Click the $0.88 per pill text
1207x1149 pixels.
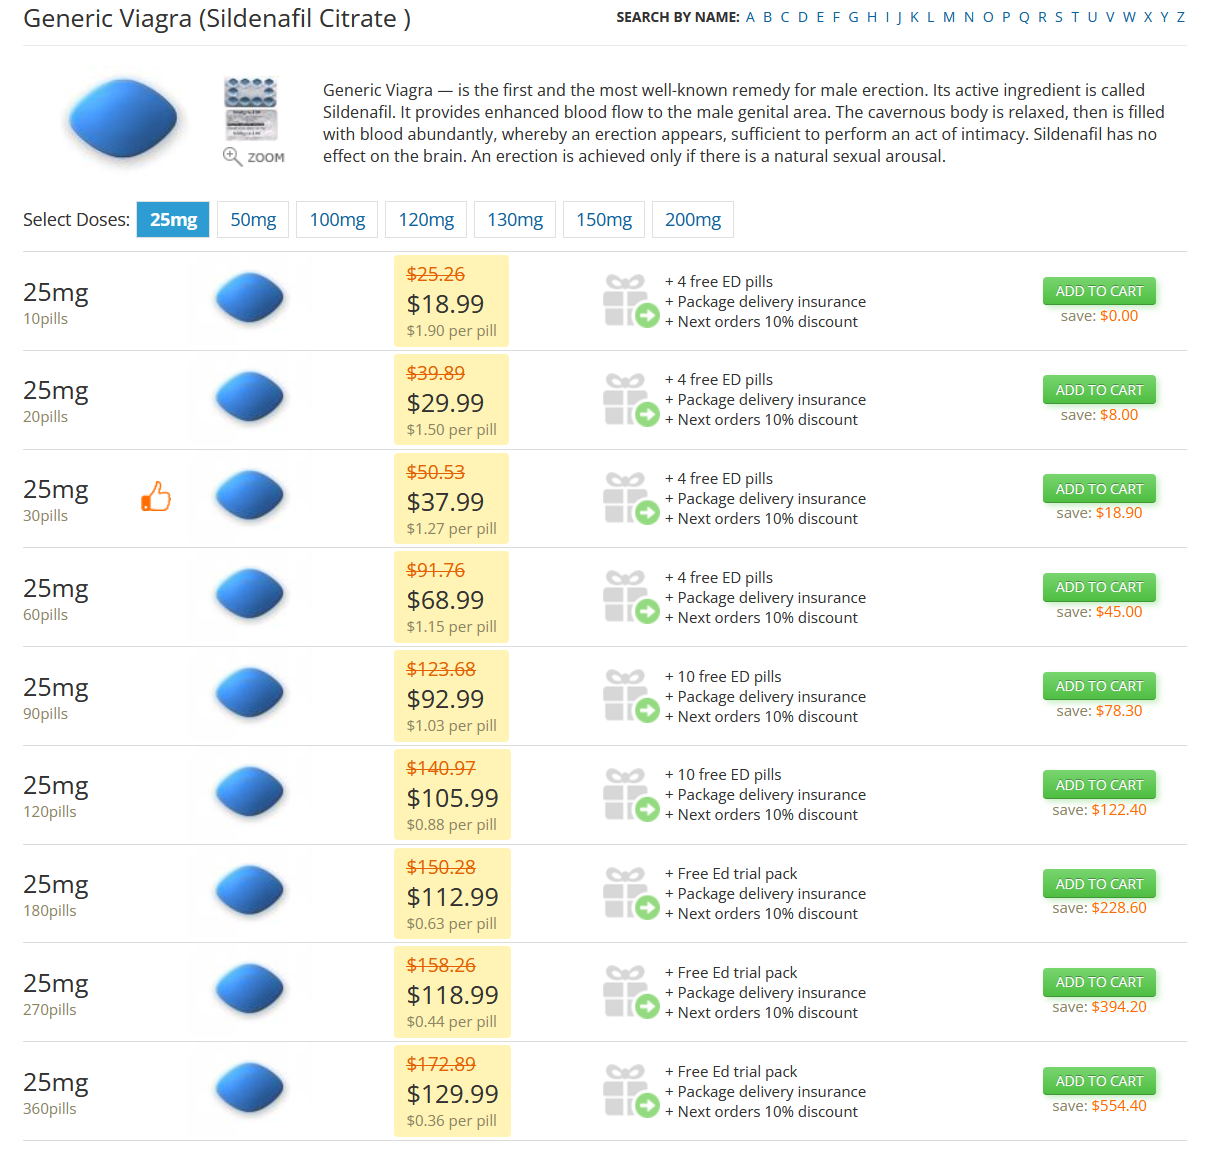pos(451,824)
